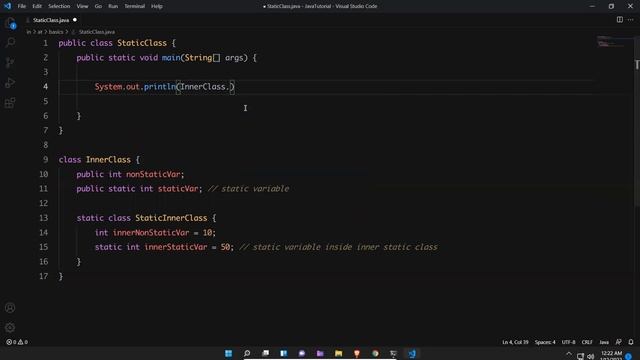Open the Run and Debug view
This screenshot has height=360, width=640.
(x=10, y=82)
